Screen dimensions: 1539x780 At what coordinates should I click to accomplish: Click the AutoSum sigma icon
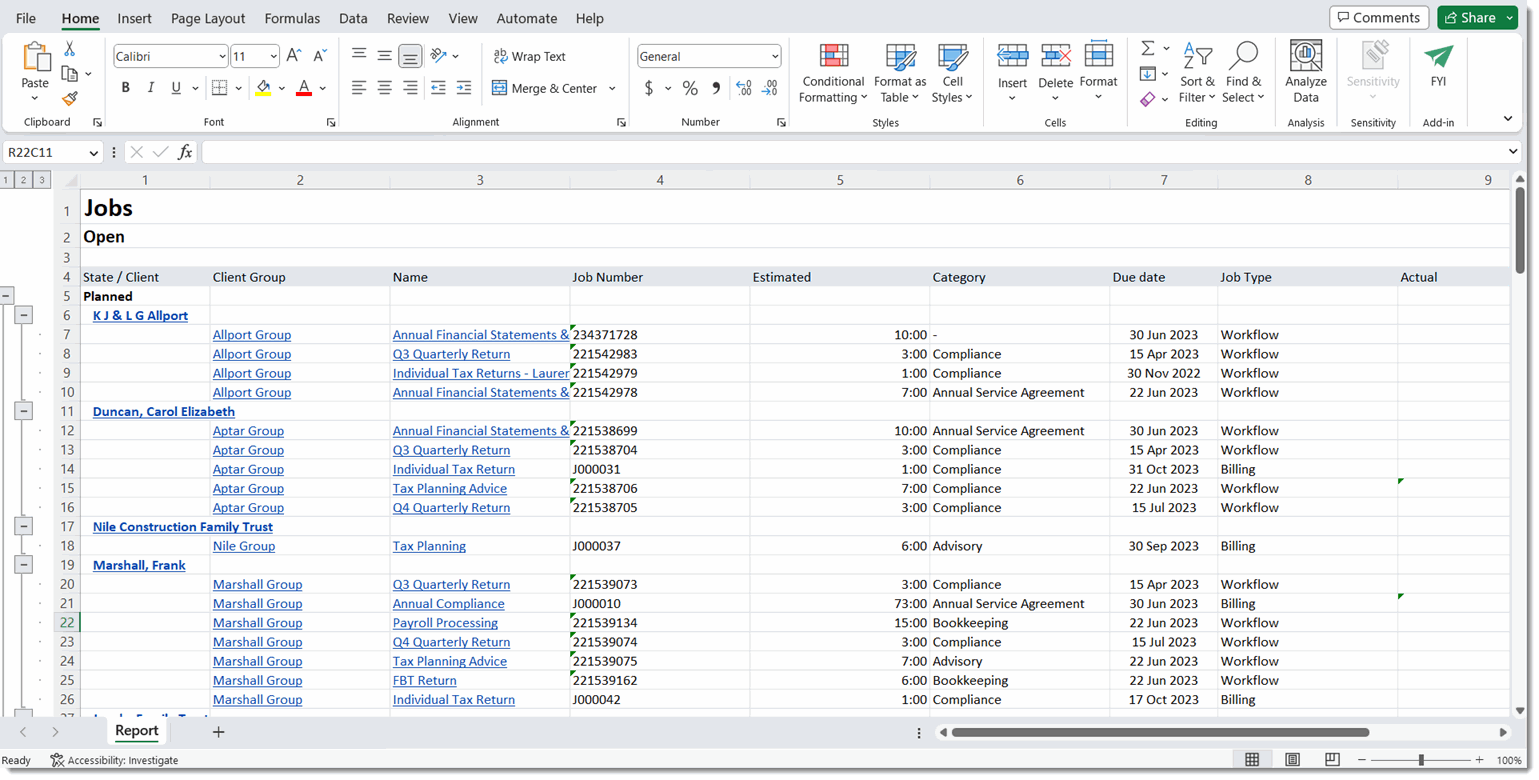point(1148,48)
